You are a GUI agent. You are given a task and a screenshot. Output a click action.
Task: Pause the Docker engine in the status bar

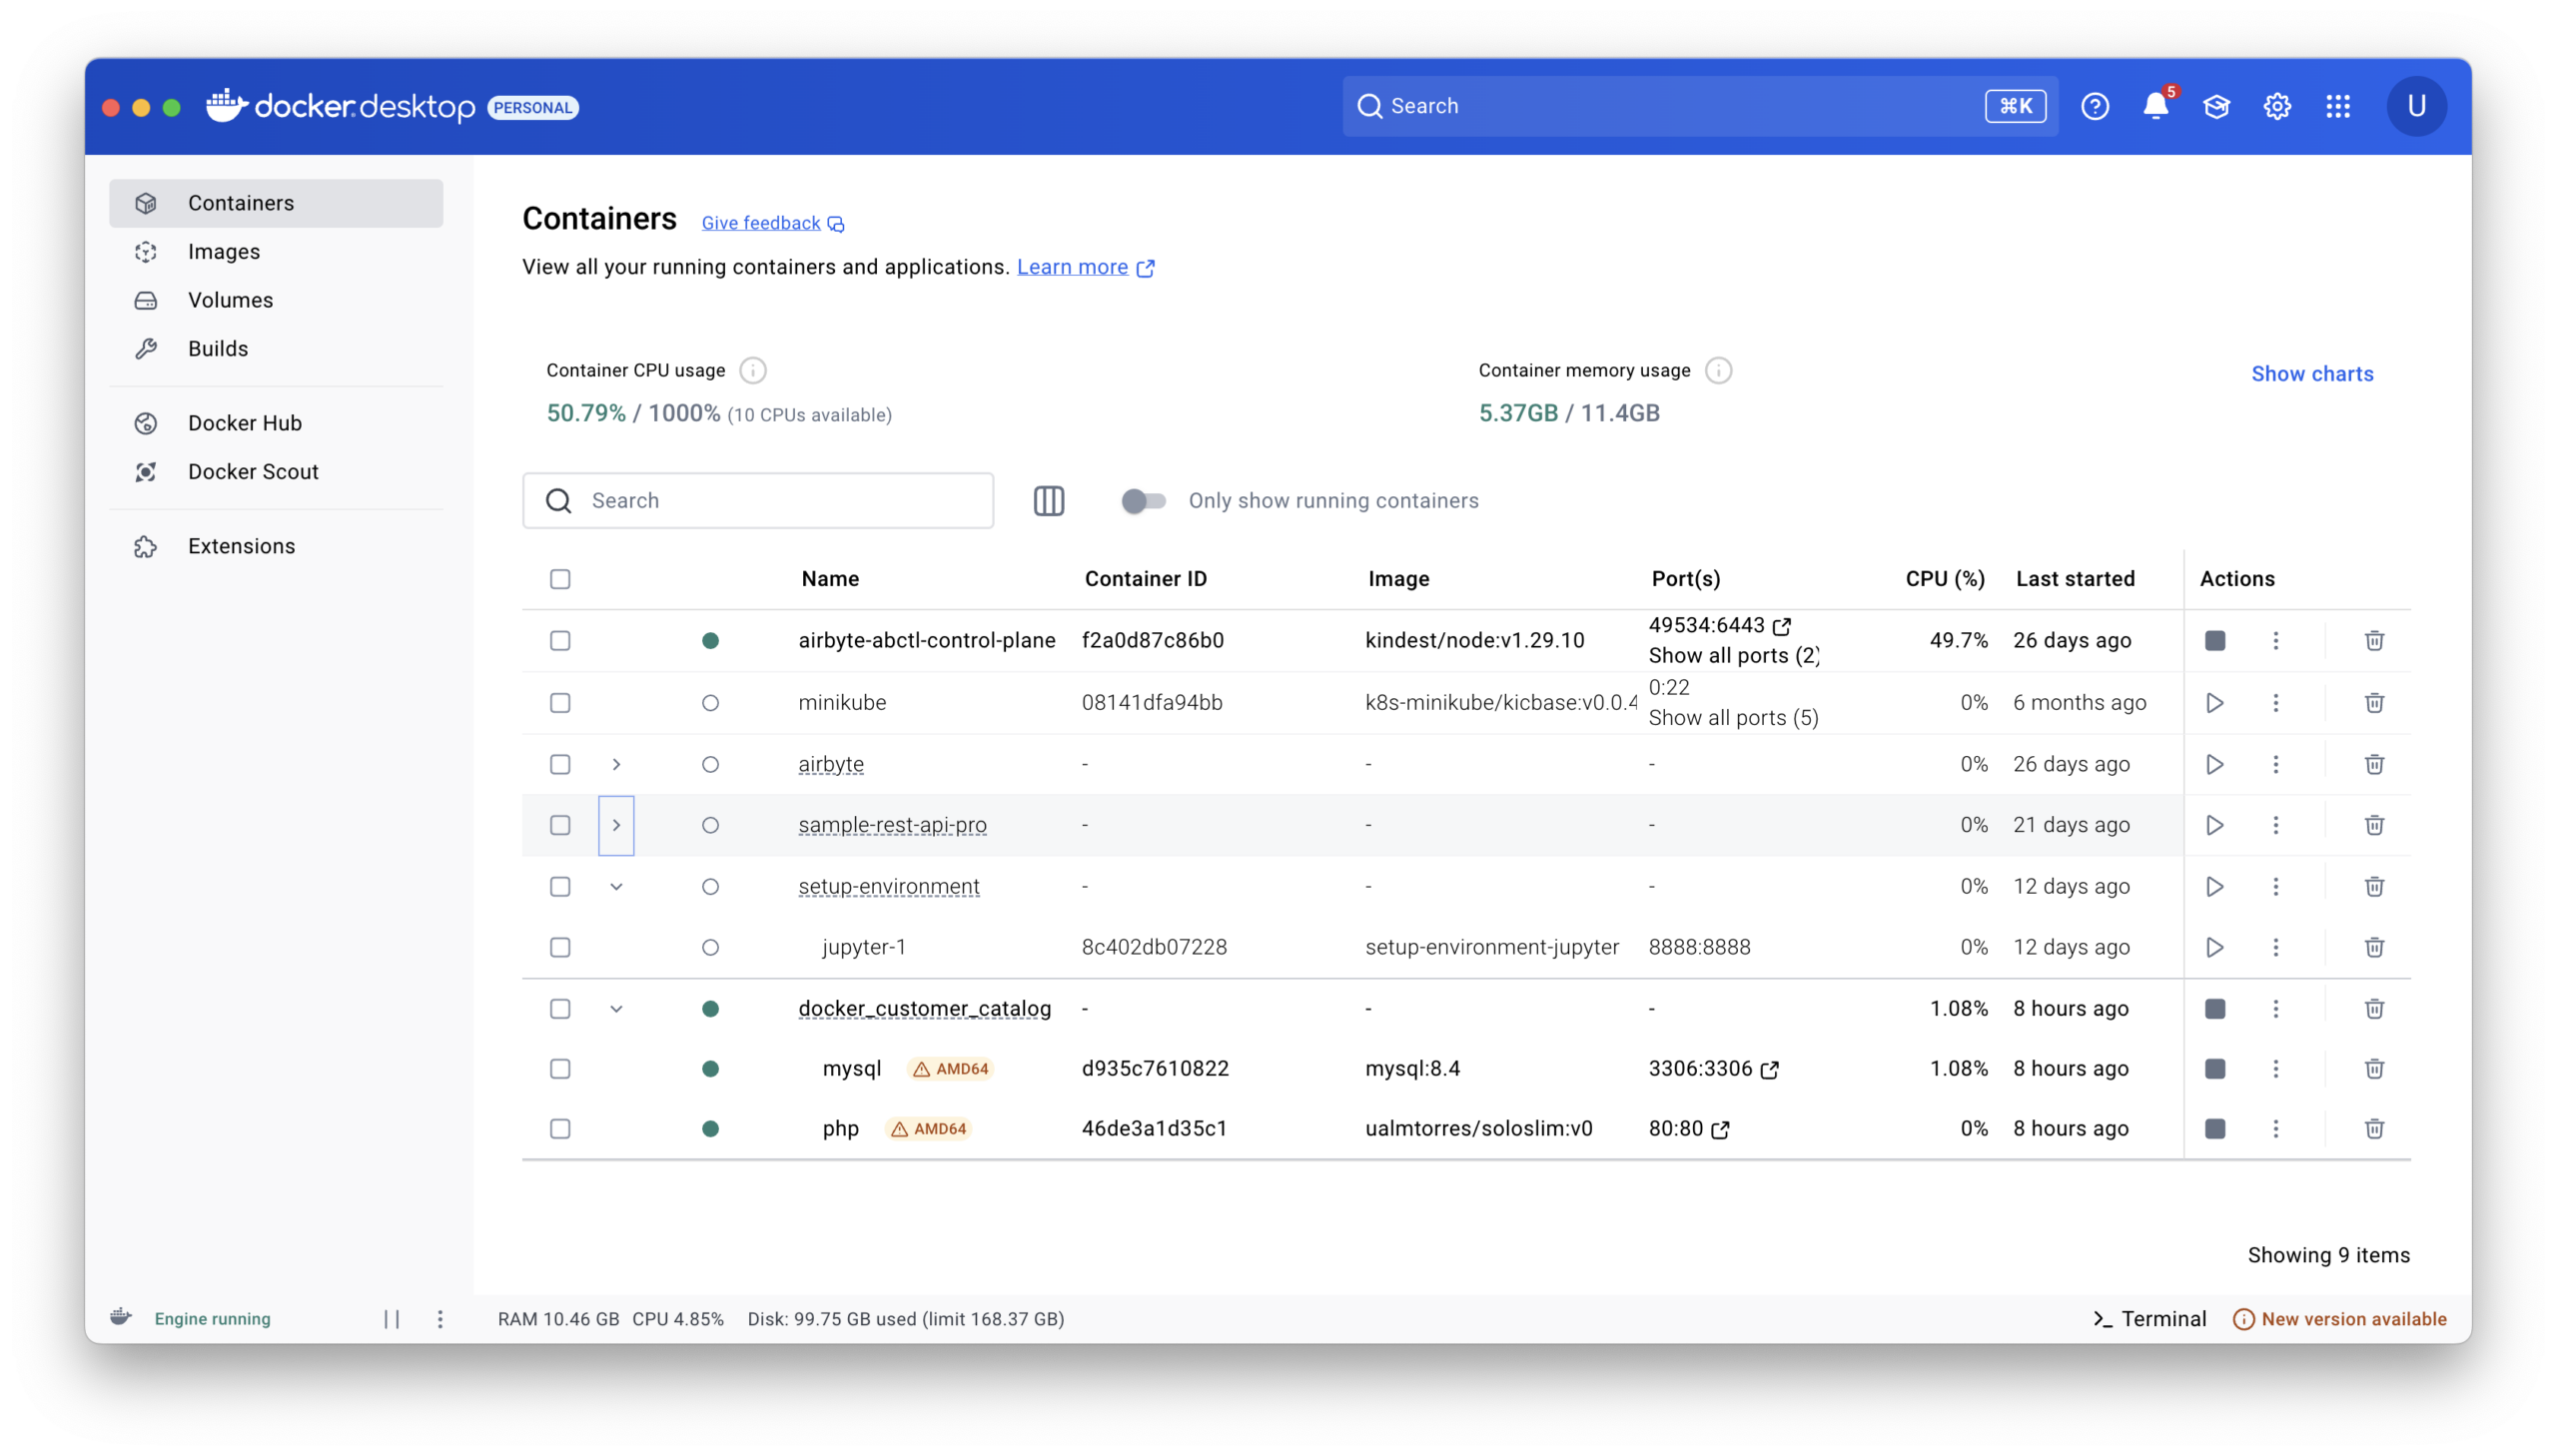point(392,1318)
